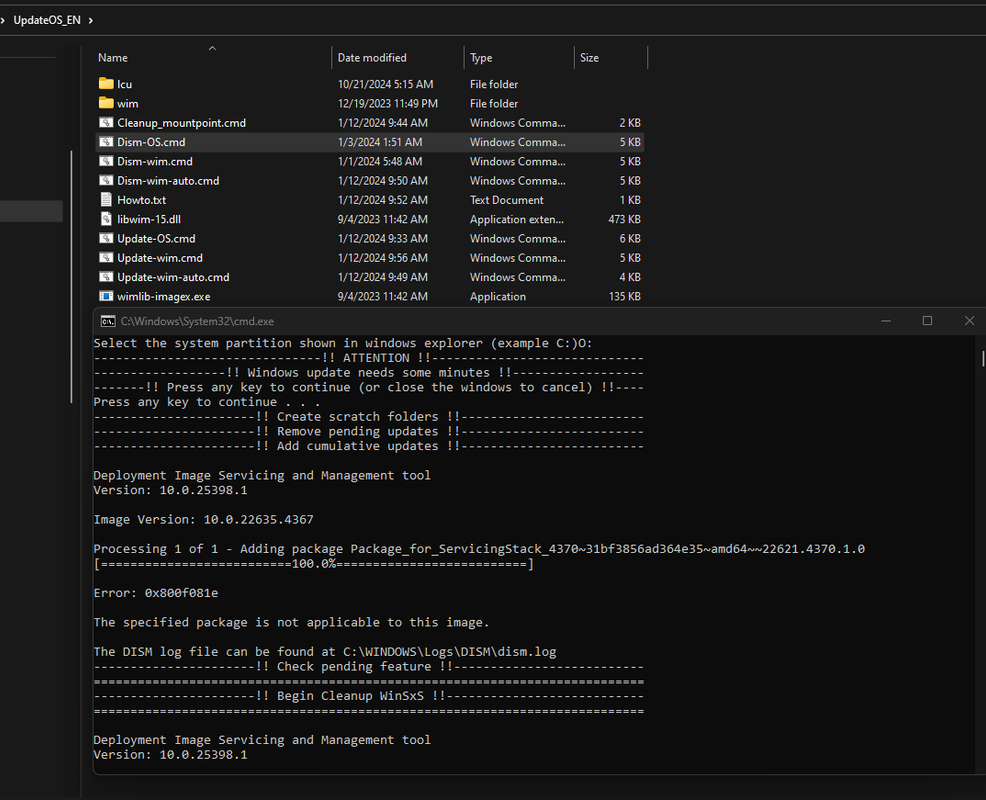Image resolution: width=986 pixels, height=800 pixels.
Task: Click the lcu folder icon
Action: click(x=106, y=84)
